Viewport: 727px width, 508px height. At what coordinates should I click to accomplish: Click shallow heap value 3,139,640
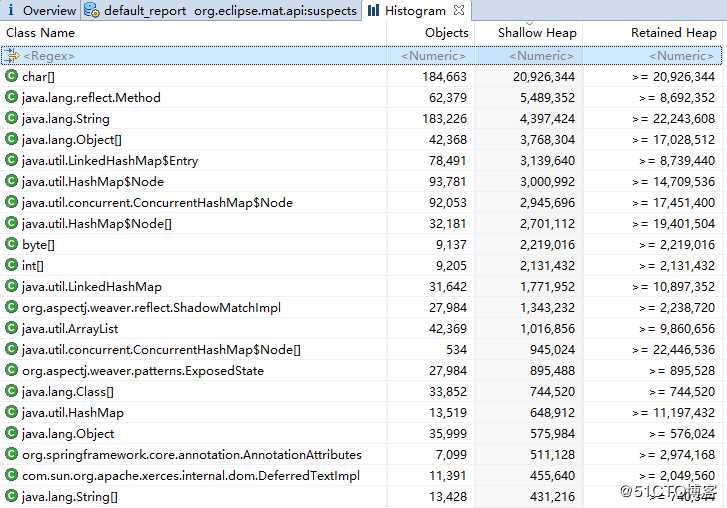(547, 160)
